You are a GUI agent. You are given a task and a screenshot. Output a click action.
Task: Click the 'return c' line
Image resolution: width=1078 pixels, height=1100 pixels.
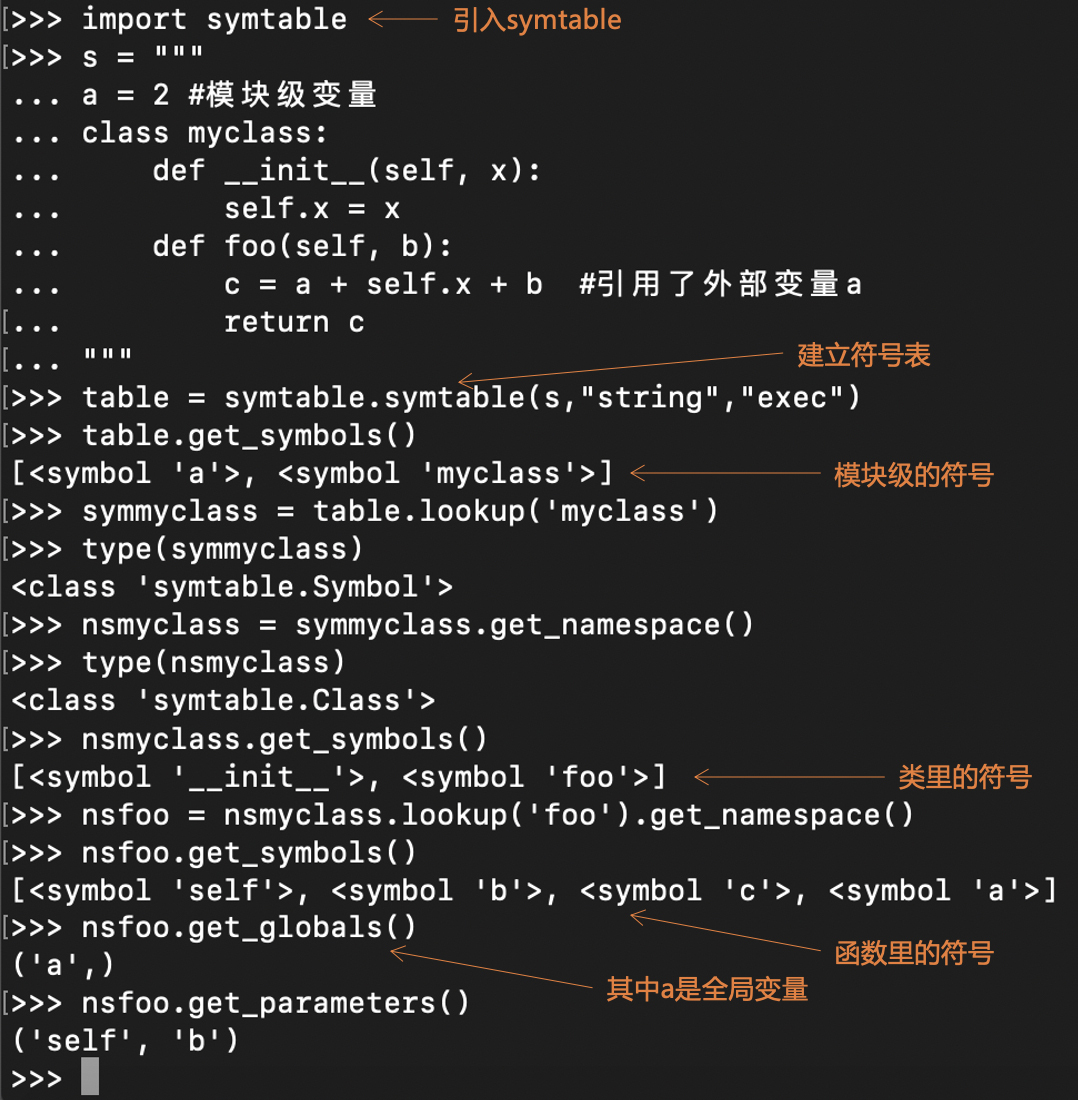(294, 322)
